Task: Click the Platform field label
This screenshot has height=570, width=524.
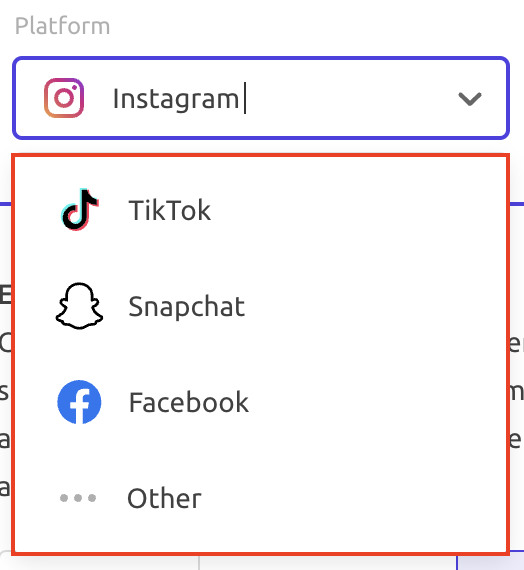Action: [x=62, y=26]
